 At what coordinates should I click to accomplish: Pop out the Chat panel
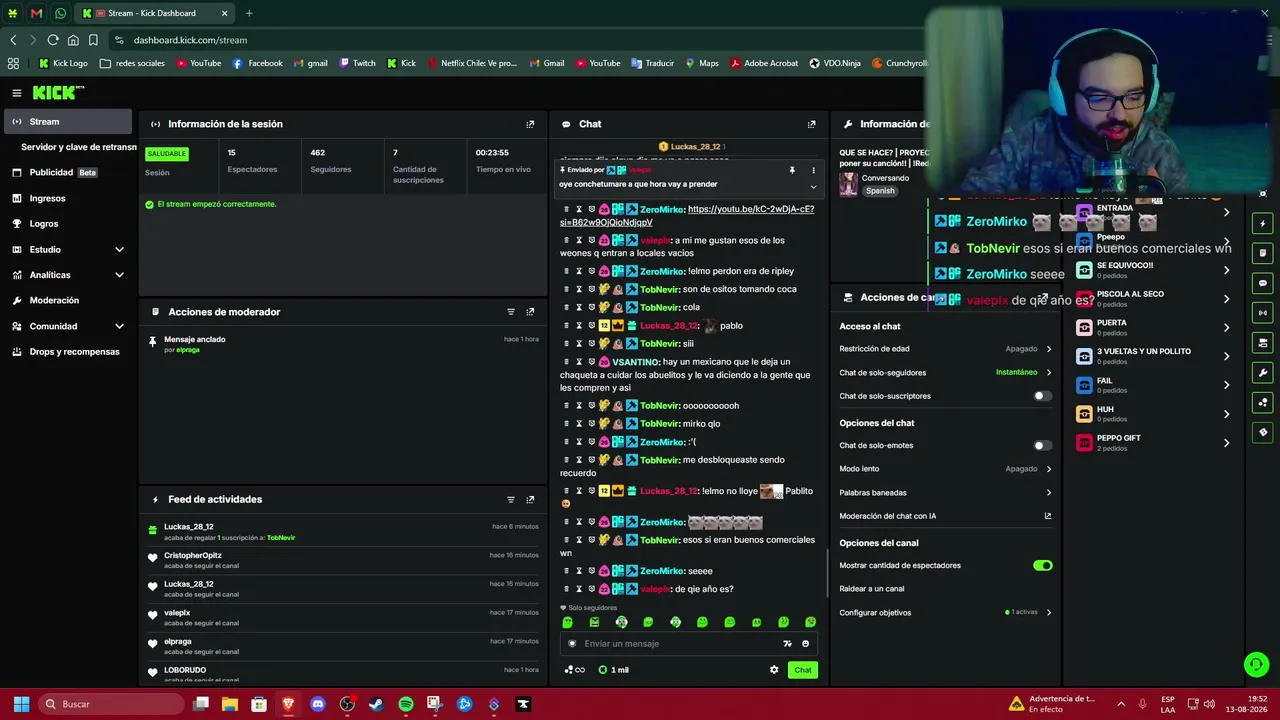click(x=811, y=124)
